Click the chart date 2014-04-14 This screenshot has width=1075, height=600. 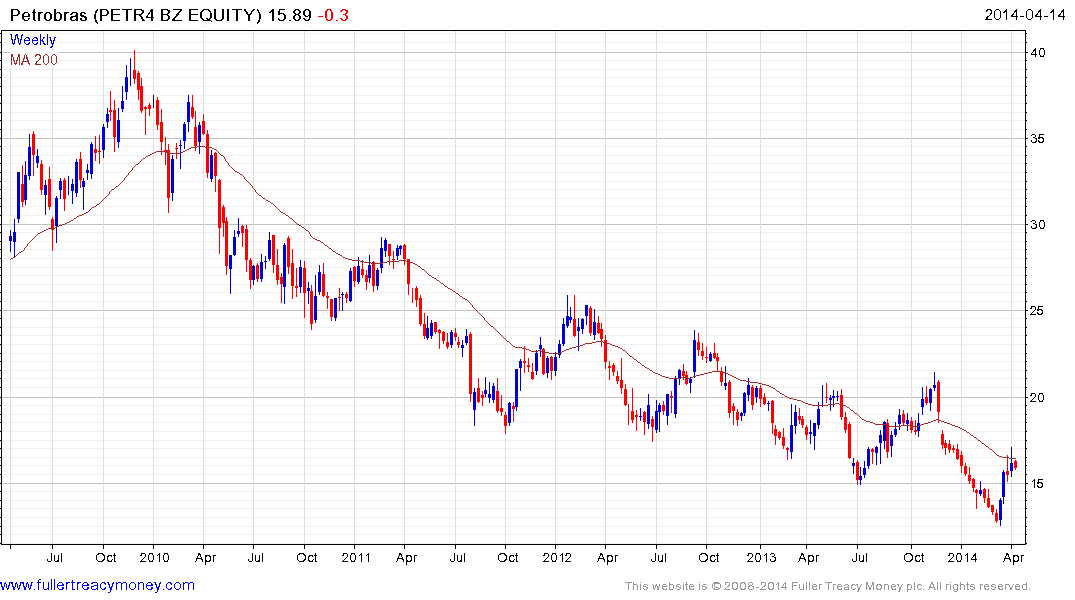click(x=1024, y=14)
